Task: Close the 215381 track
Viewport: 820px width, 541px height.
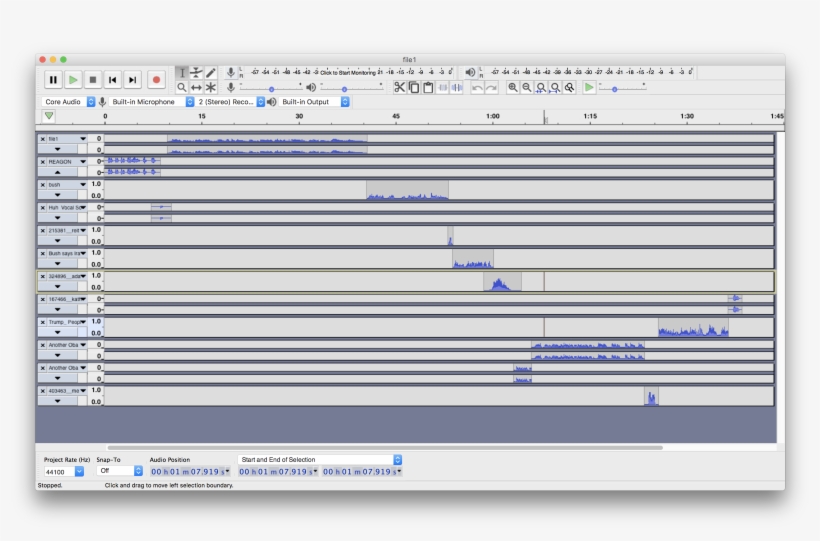Action: pos(42,230)
